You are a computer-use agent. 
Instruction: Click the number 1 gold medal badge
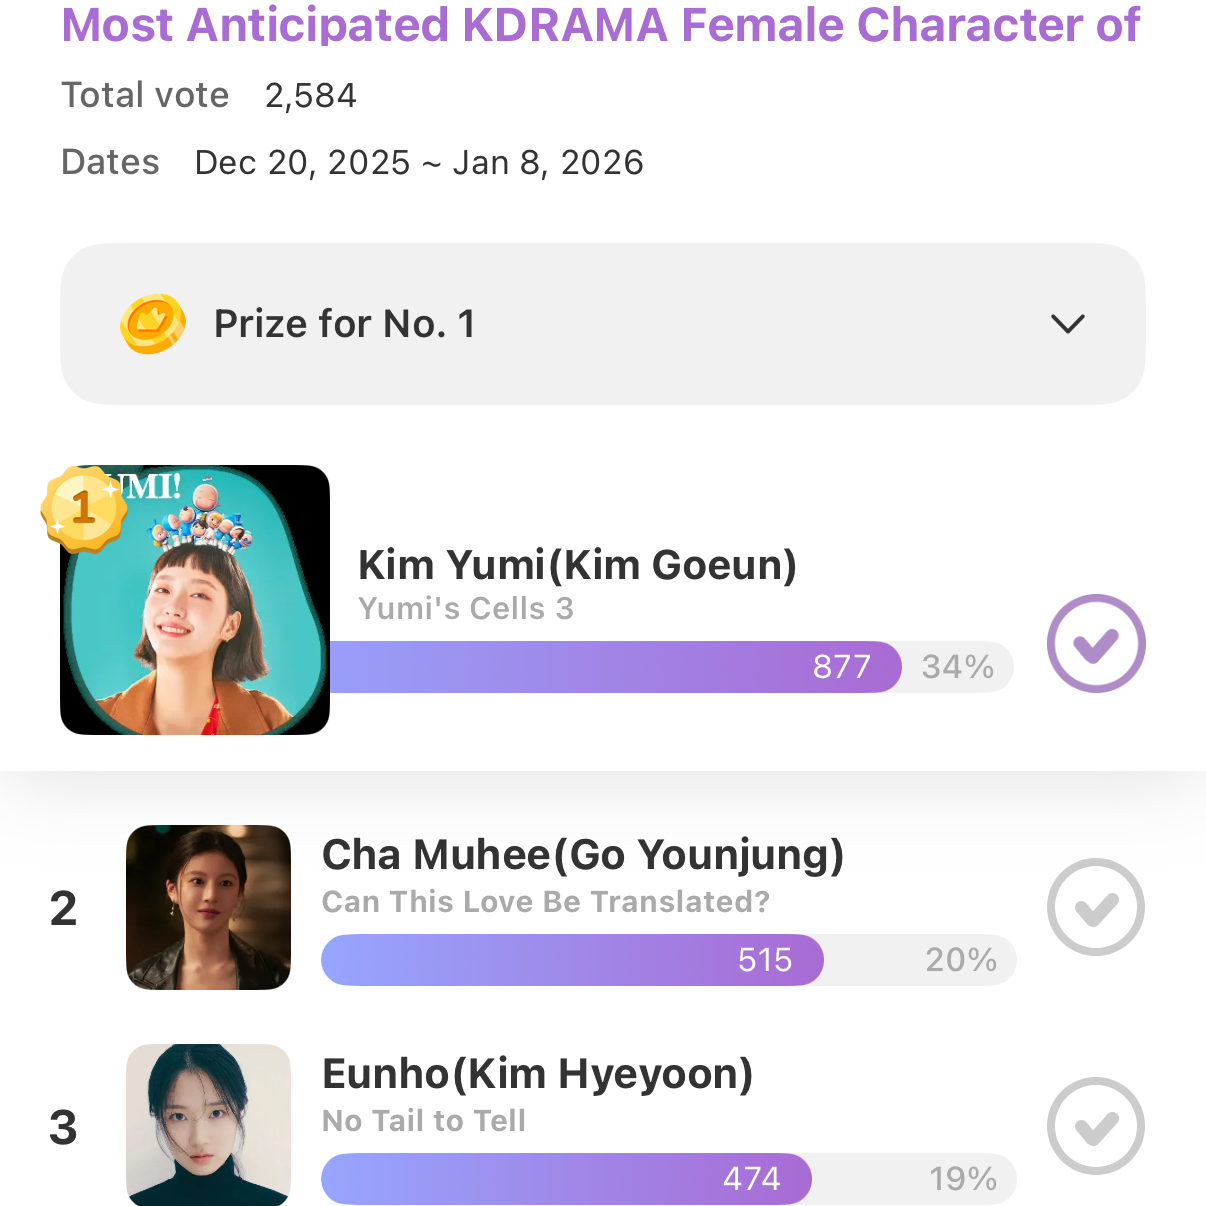[81, 507]
